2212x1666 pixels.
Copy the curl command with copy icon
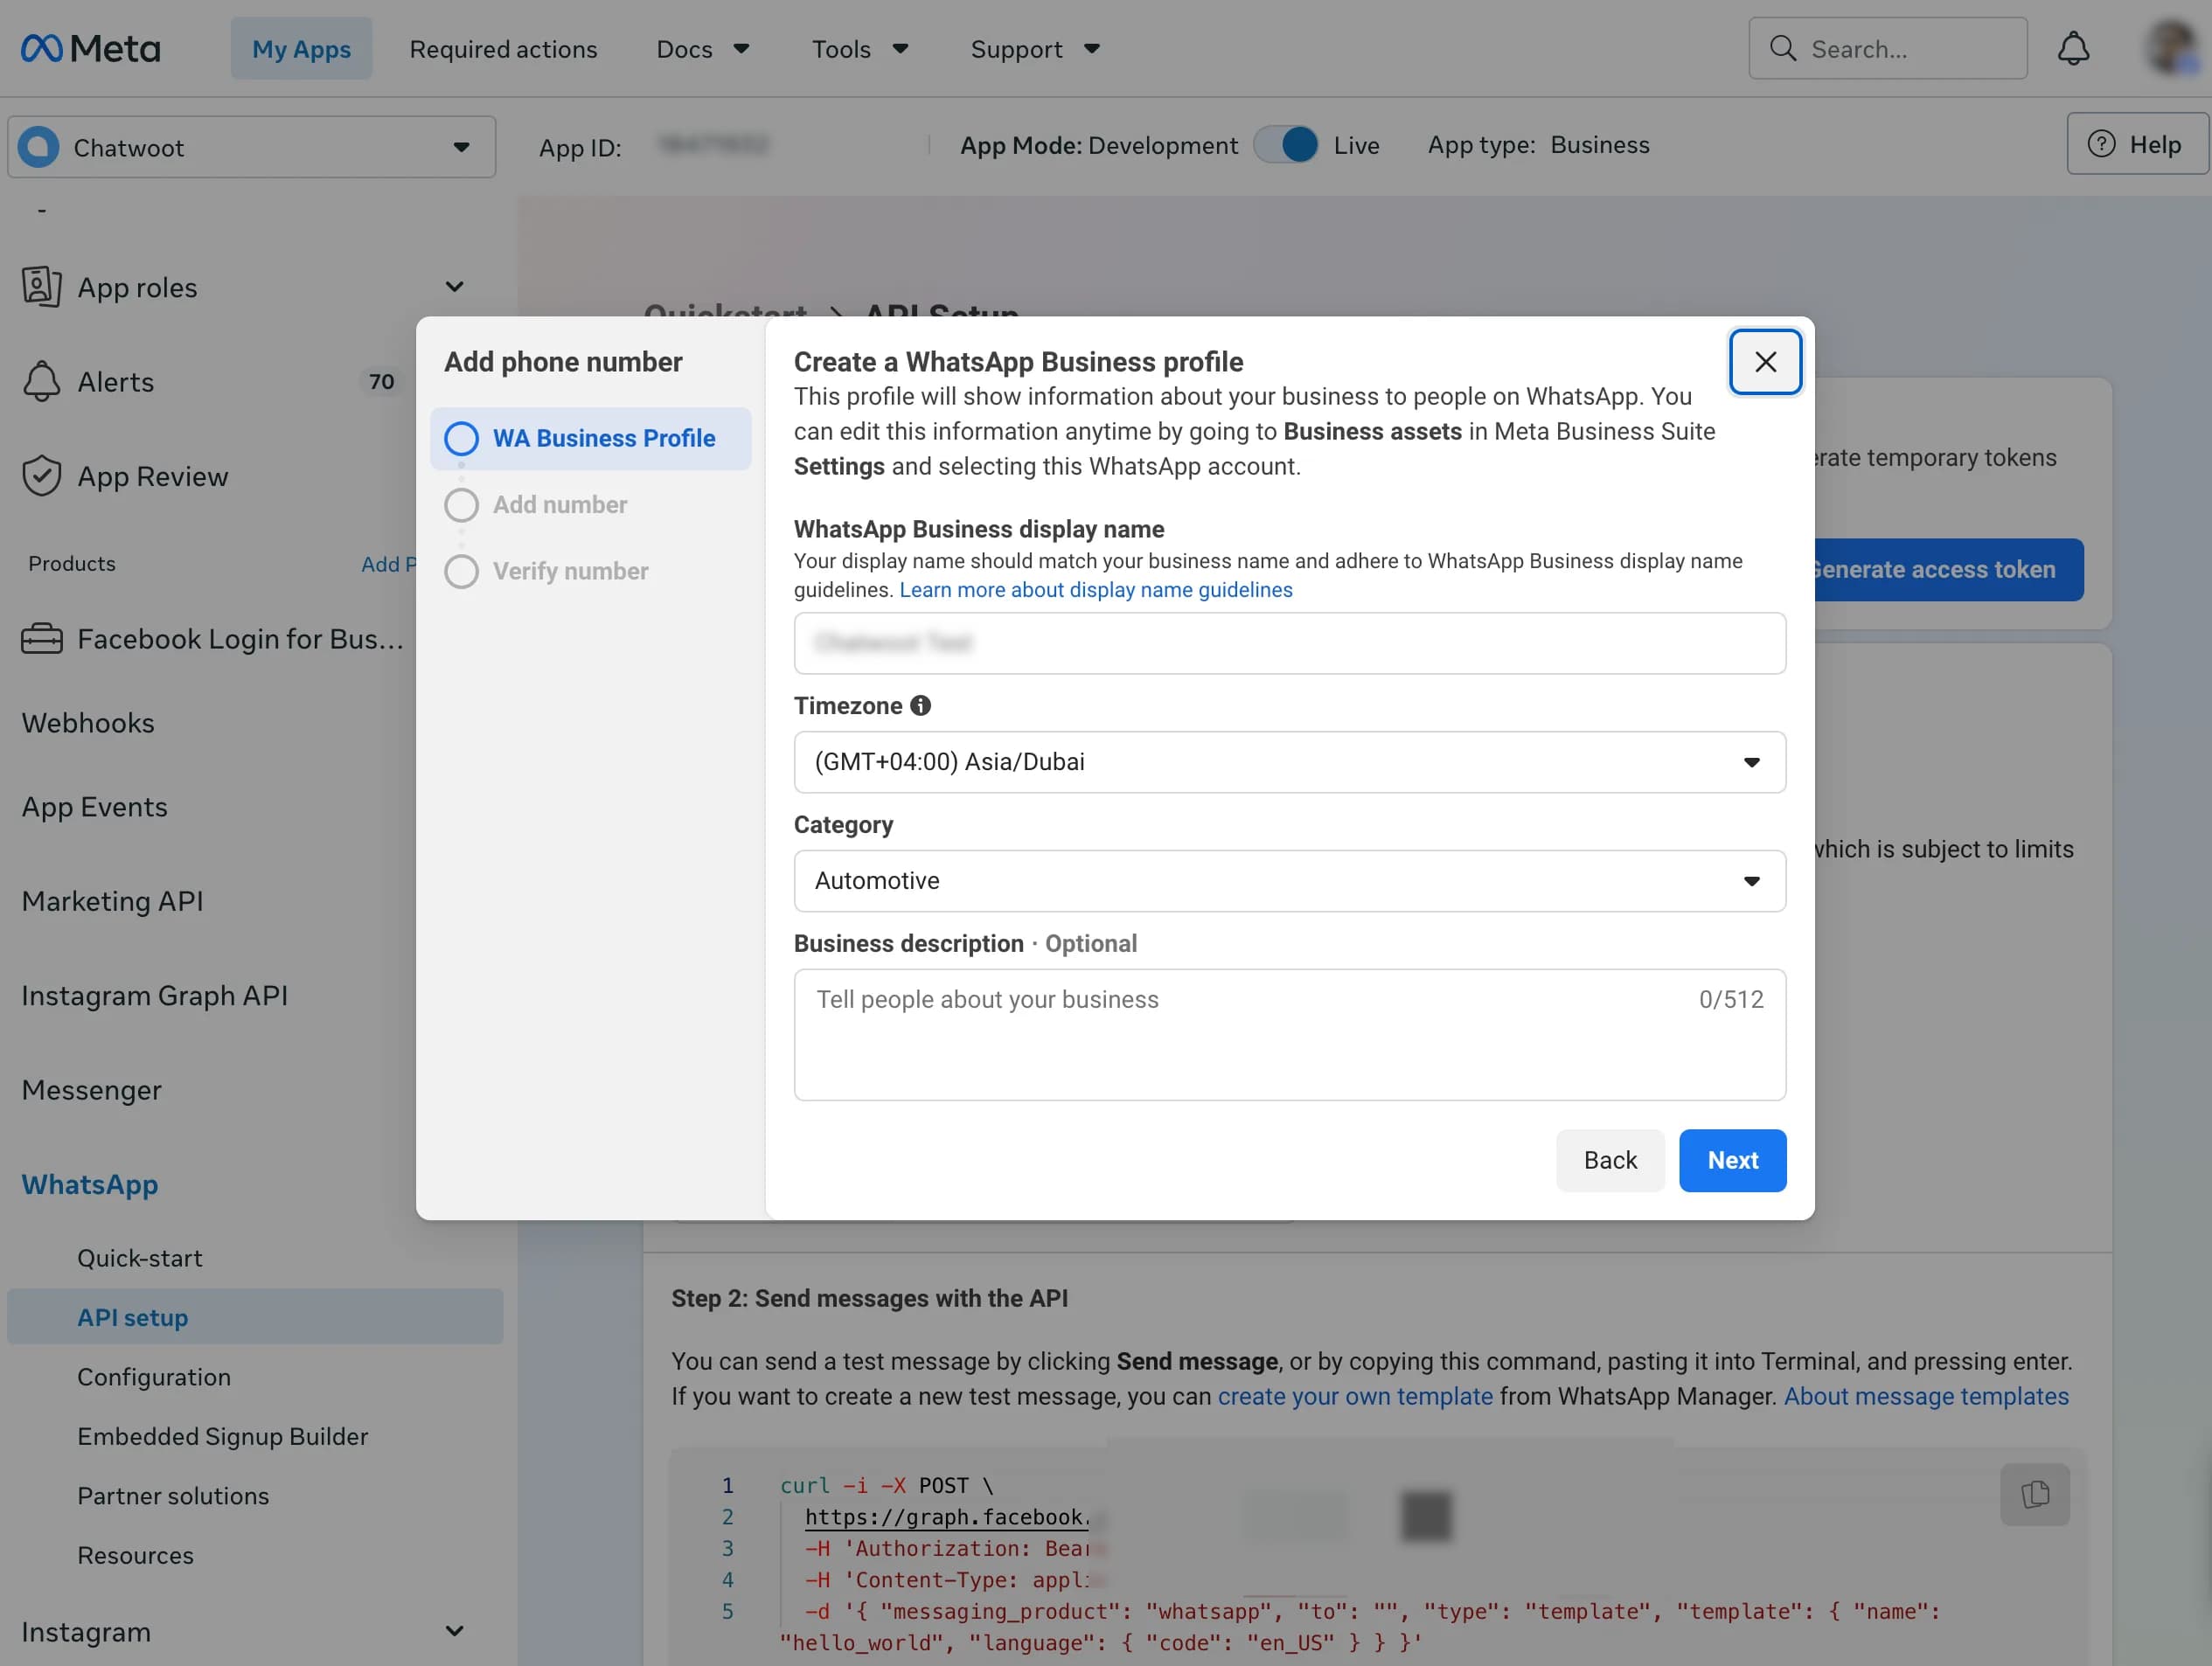pos(2035,1494)
